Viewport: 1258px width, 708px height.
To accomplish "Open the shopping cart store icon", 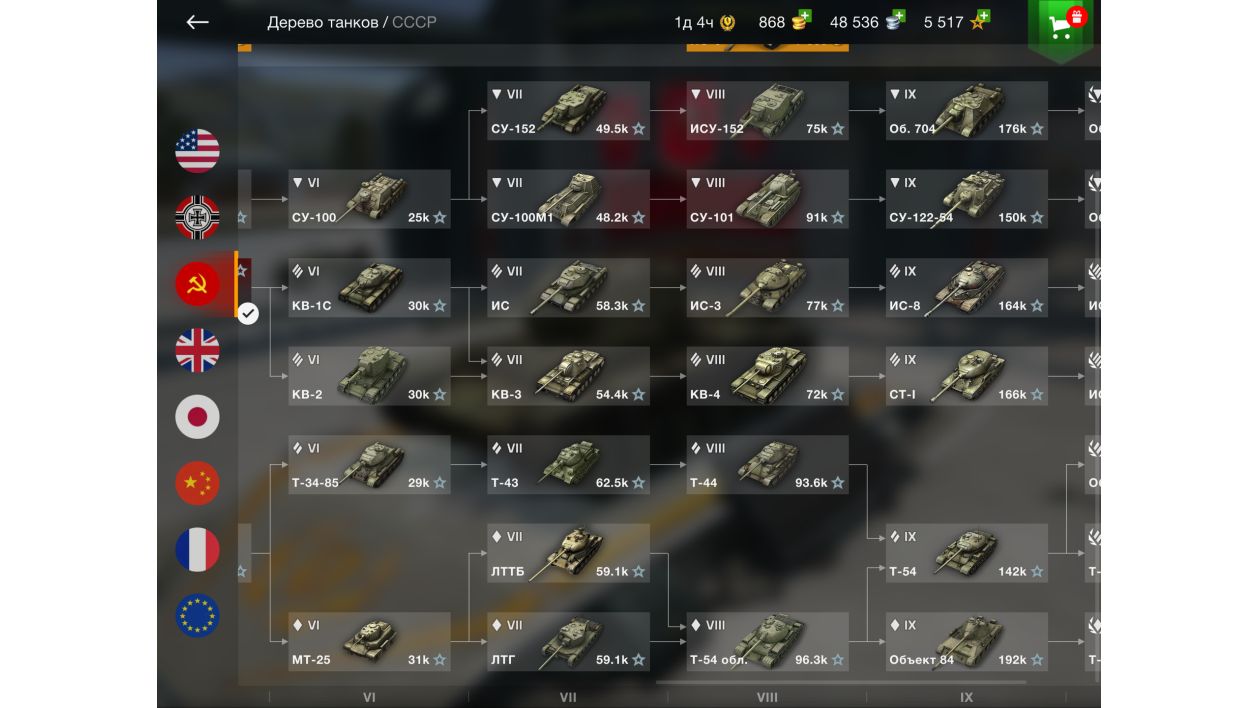I will (x=1061, y=26).
